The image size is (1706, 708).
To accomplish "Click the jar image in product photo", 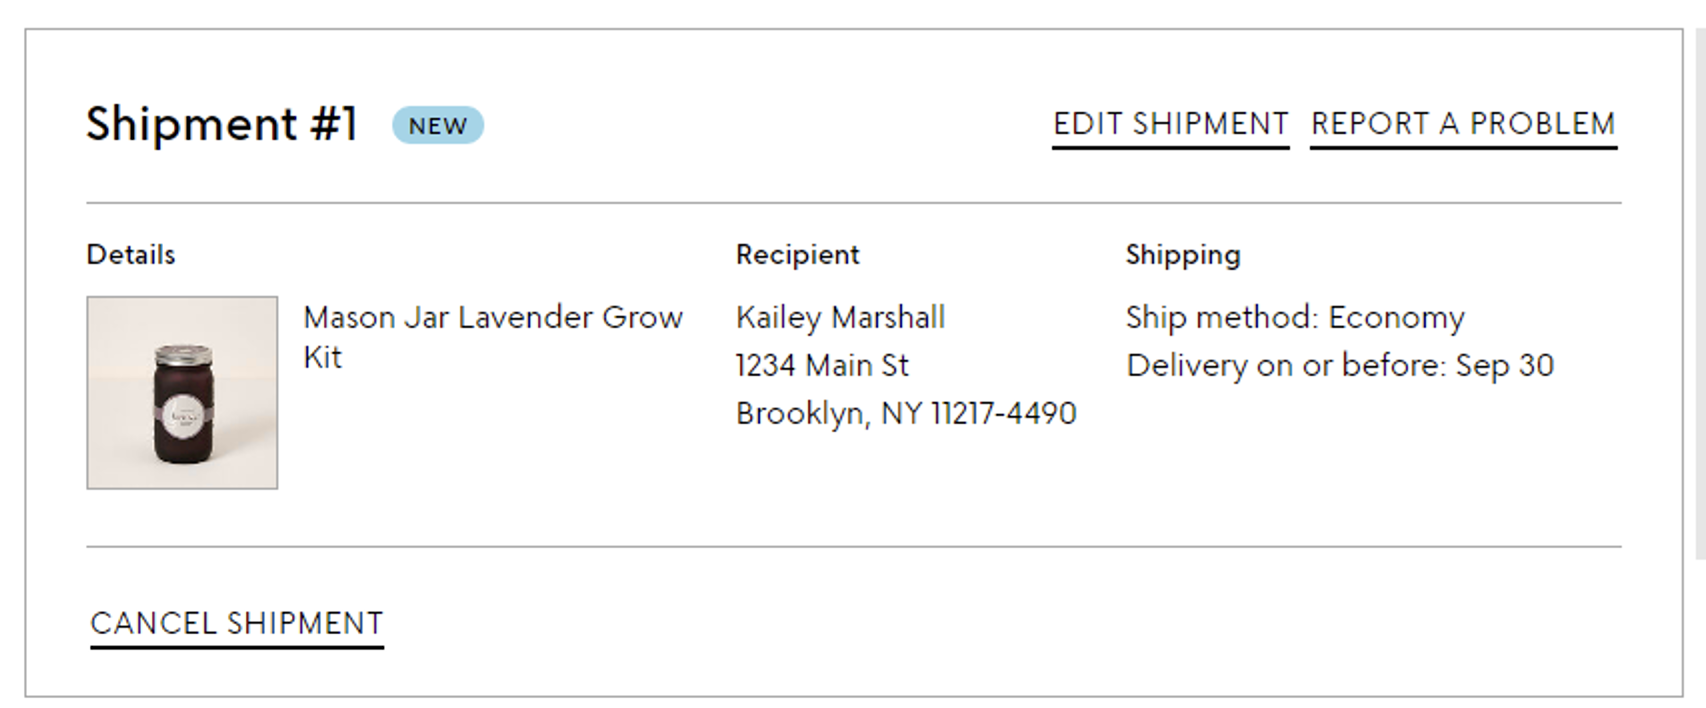I will [x=183, y=403].
